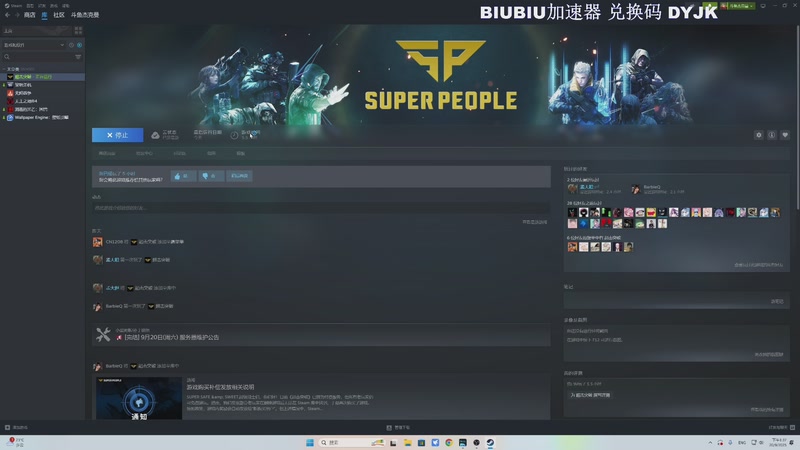This screenshot has height=450, width=800.
Task: Open 游戏购买补偿发放相关说明 article title
Action: [x=220, y=387]
